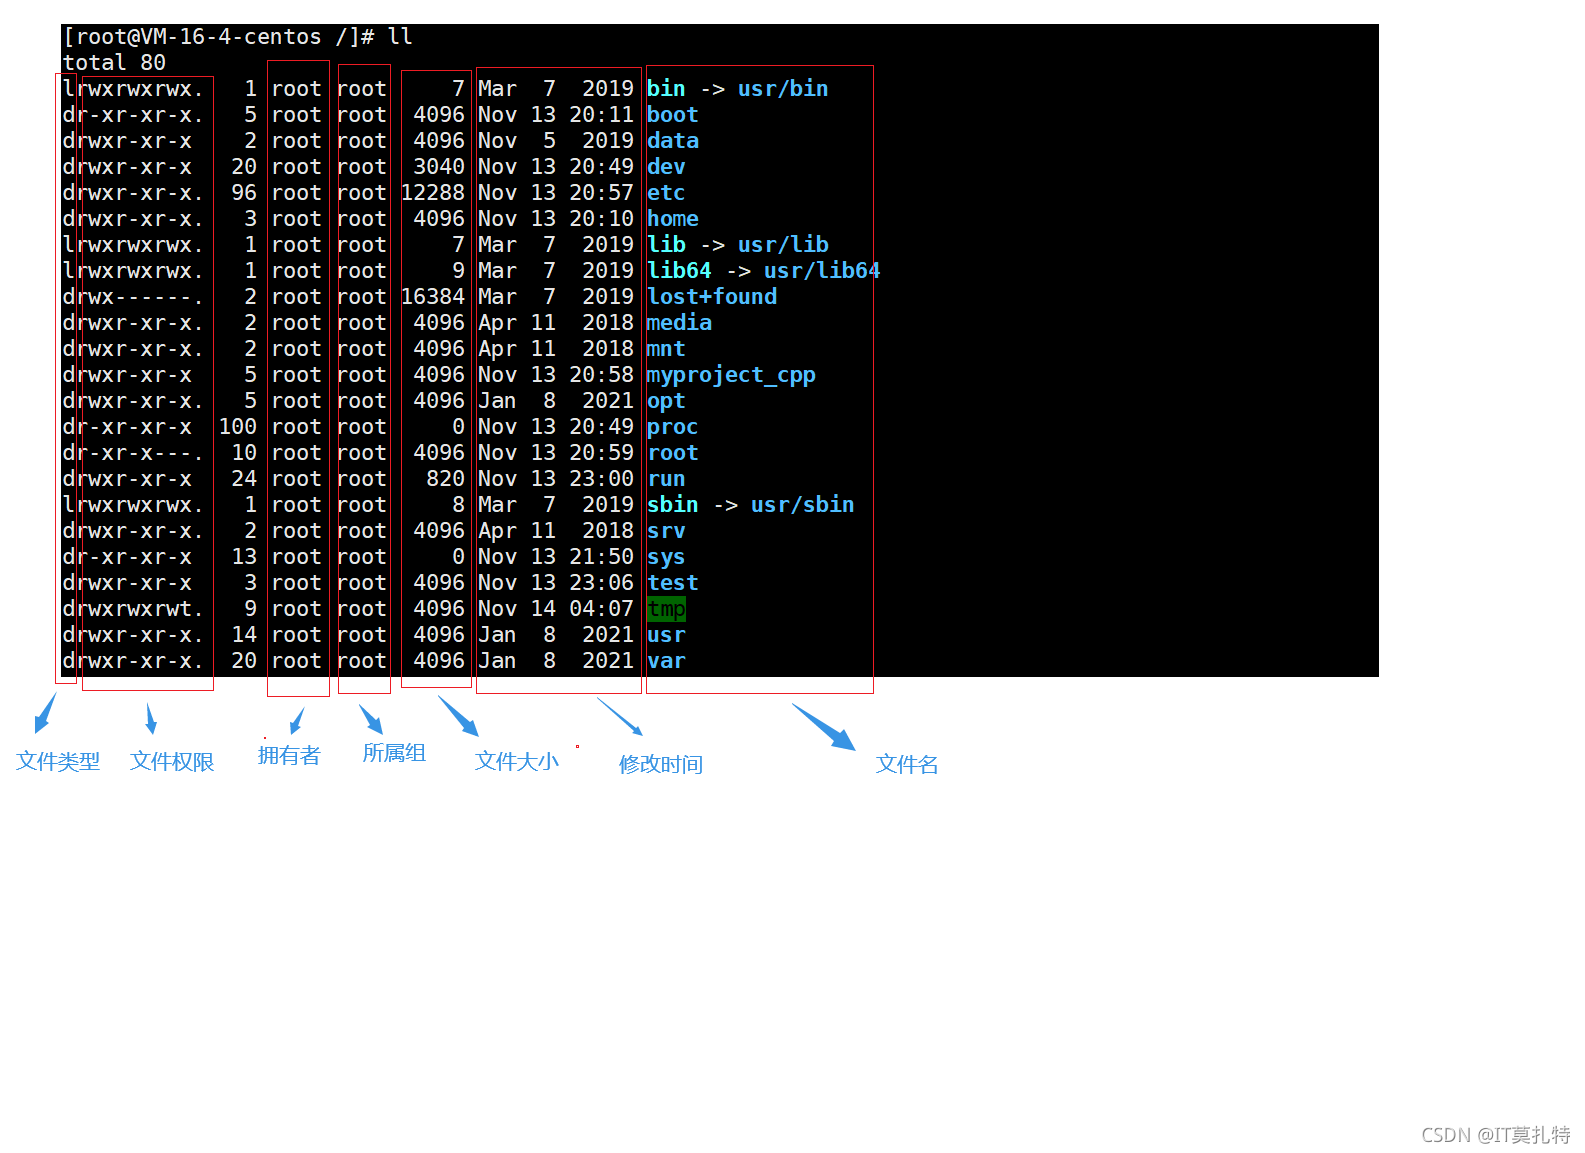Click the 'opt' directory name
Image resolution: width=1585 pixels, height=1153 pixels.
(666, 401)
